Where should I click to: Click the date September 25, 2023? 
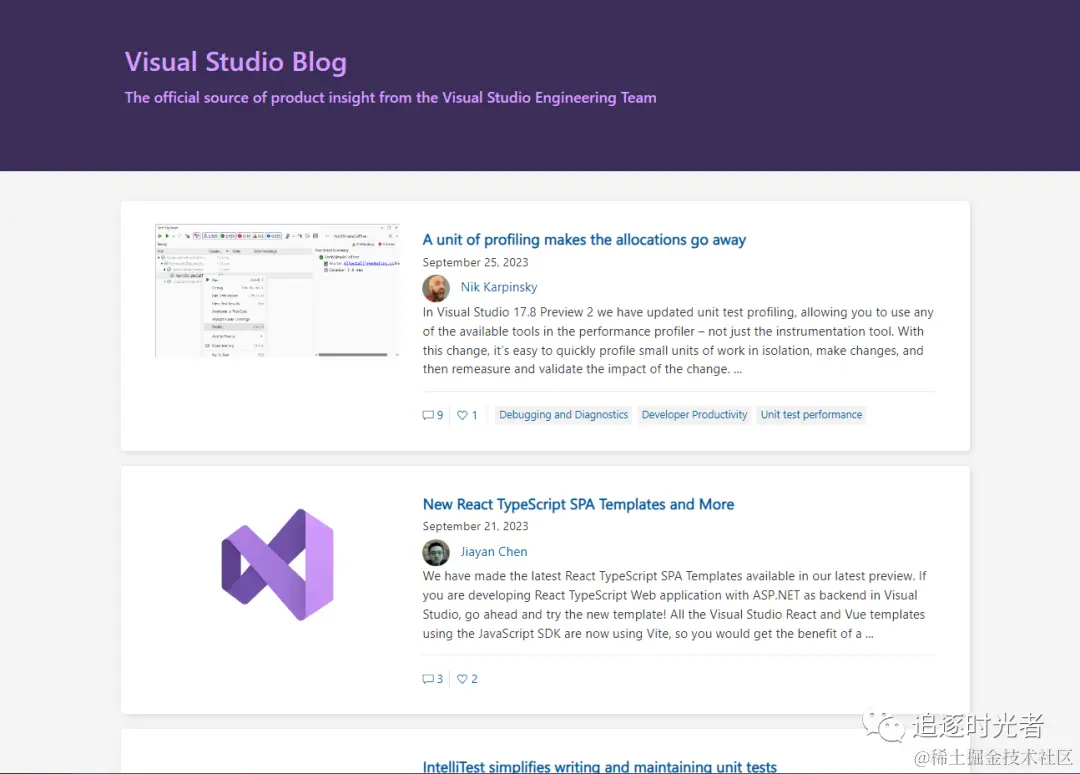click(x=475, y=262)
